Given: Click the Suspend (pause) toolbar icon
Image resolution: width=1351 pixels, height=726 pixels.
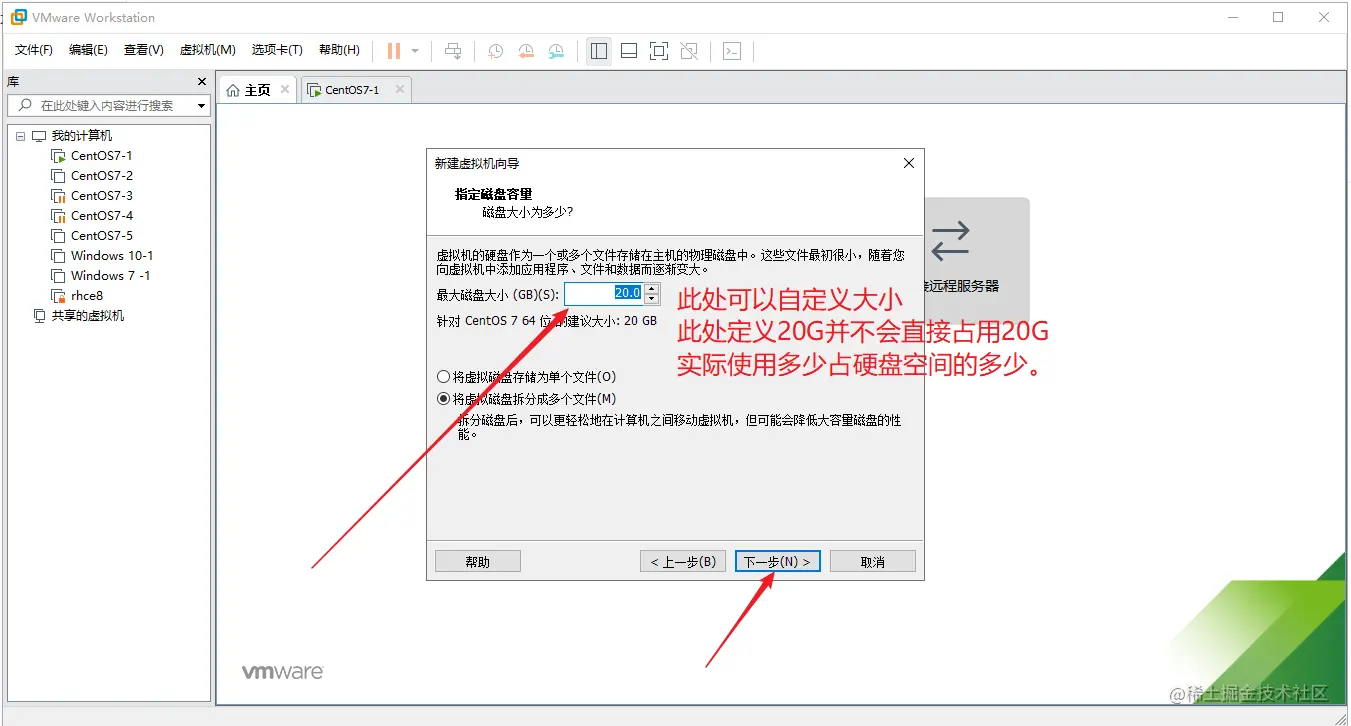Looking at the screenshot, I should pos(394,51).
